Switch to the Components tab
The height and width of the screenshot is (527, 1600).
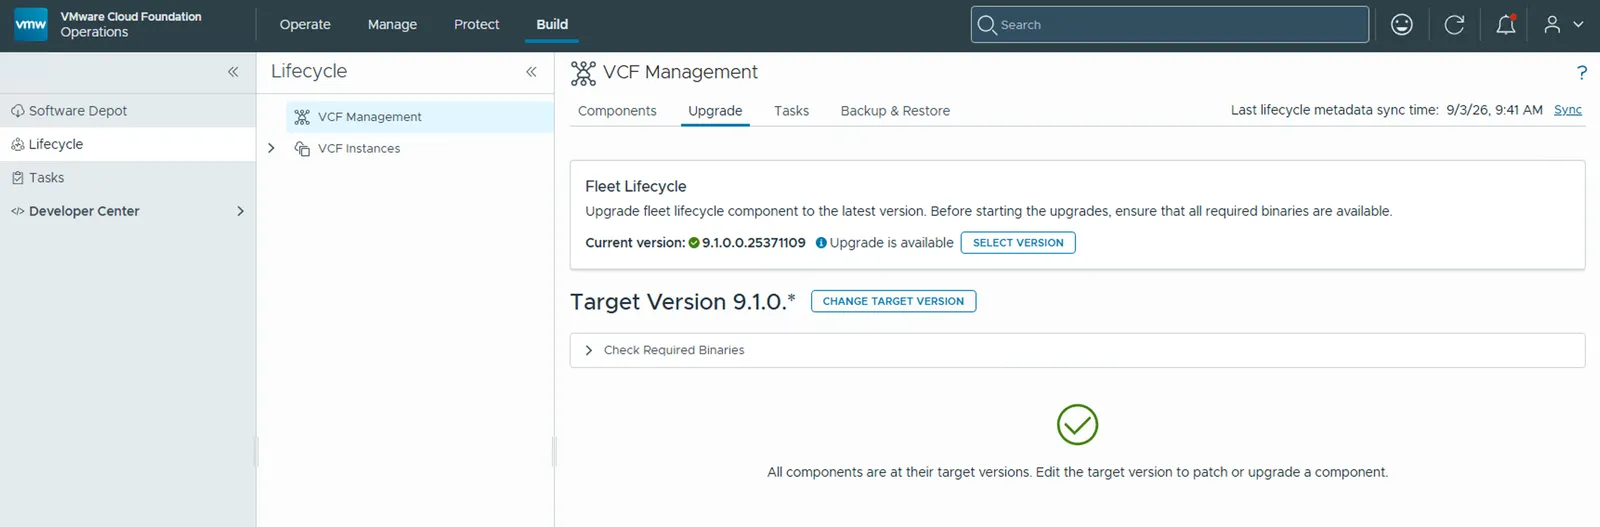click(x=617, y=111)
